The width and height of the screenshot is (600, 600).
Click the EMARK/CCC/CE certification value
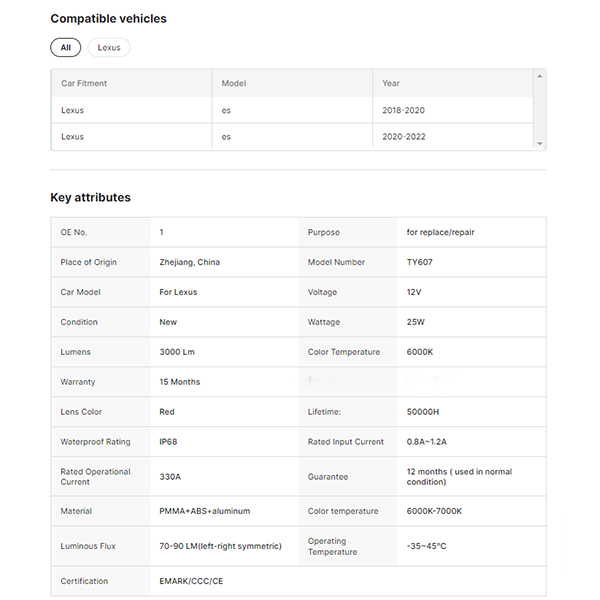(x=191, y=581)
